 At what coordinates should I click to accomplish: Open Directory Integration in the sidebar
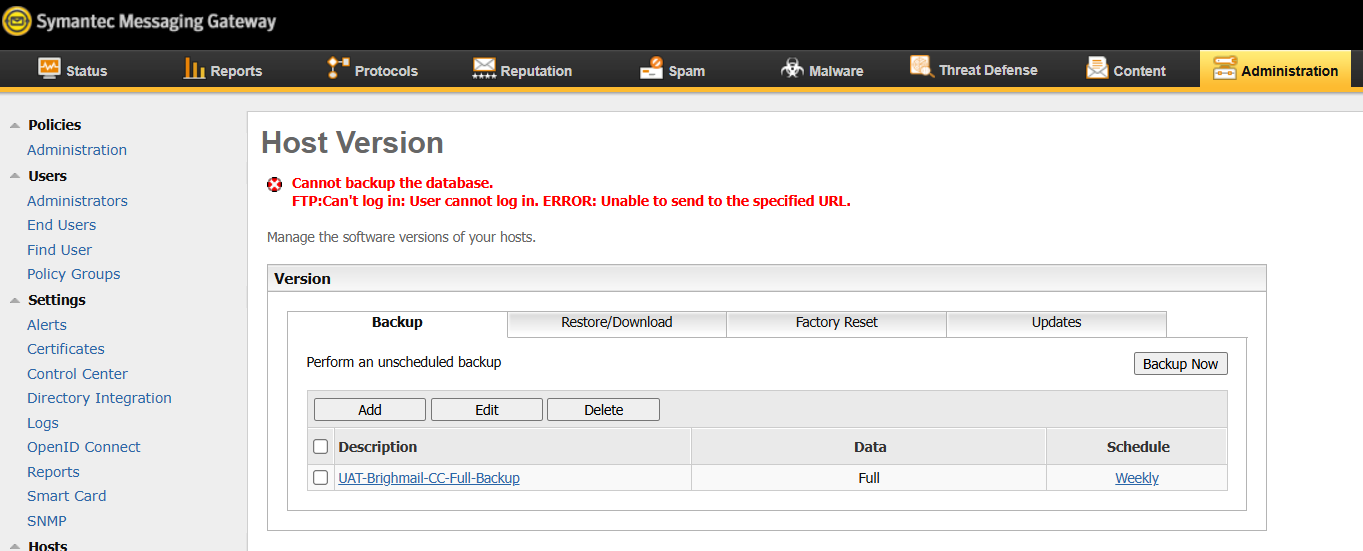(x=99, y=398)
